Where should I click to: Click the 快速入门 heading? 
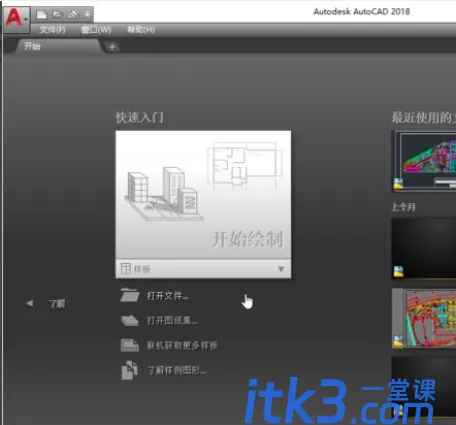pyautogui.click(x=139, y=117)
